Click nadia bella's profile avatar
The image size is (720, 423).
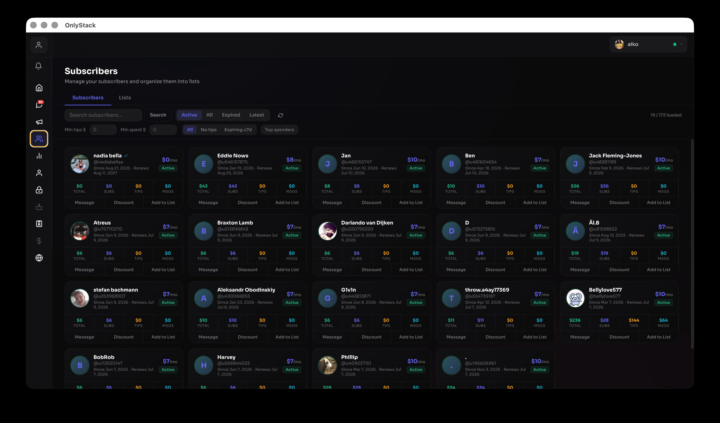(x=79, y=164)
